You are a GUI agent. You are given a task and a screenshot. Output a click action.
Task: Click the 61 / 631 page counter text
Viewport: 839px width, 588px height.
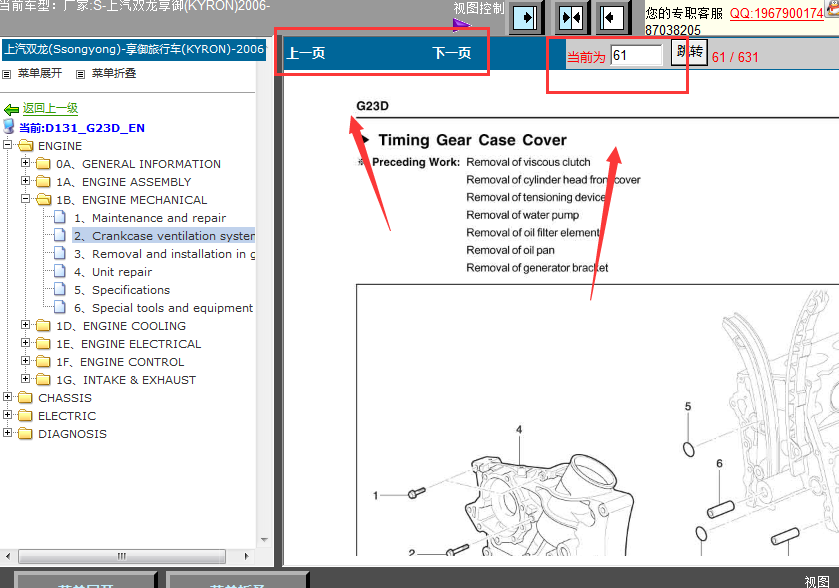coord(735,57)
